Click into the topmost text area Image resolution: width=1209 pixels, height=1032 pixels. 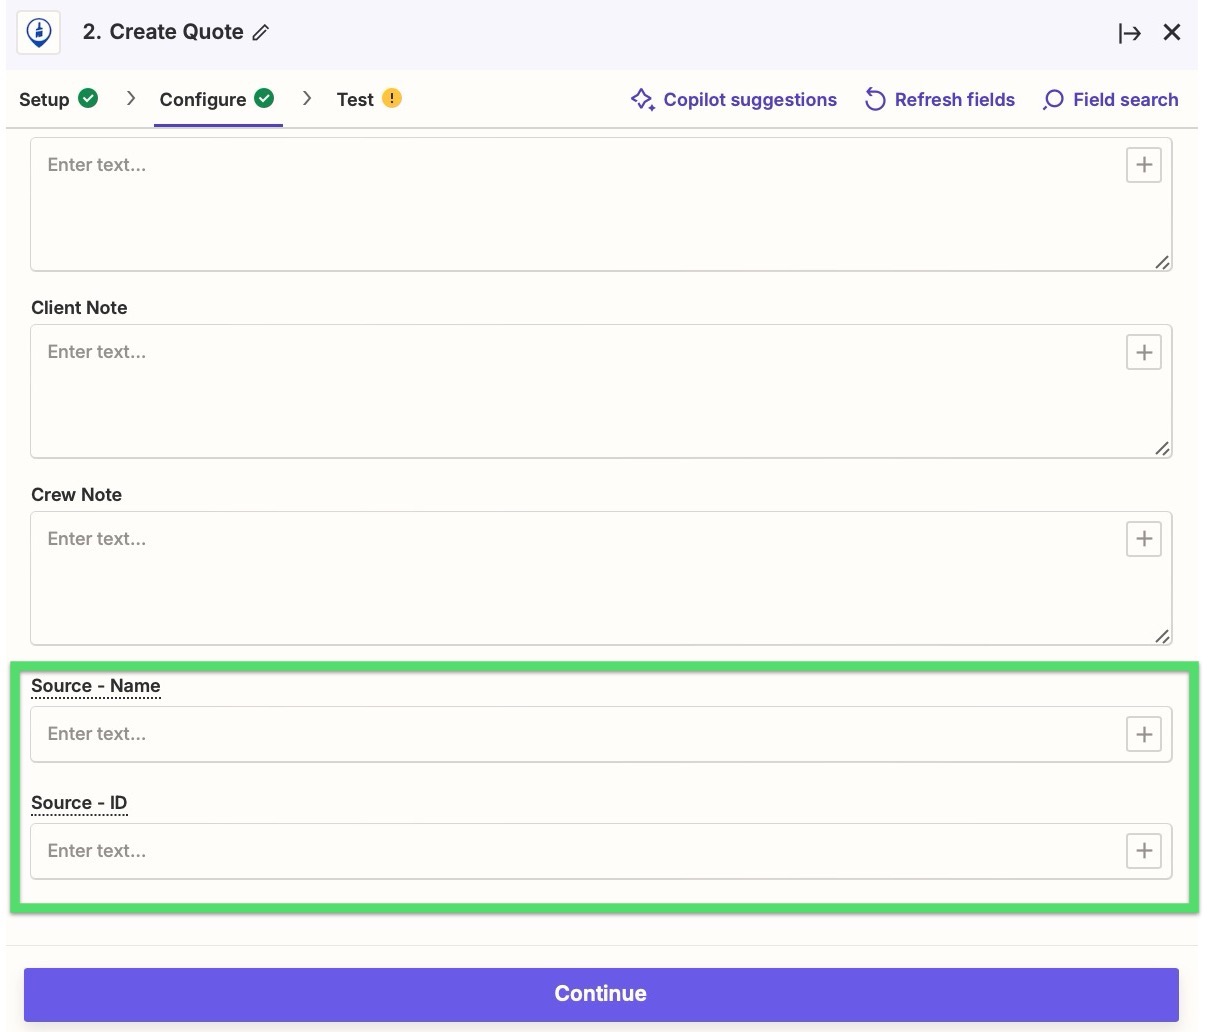(600, 204)
